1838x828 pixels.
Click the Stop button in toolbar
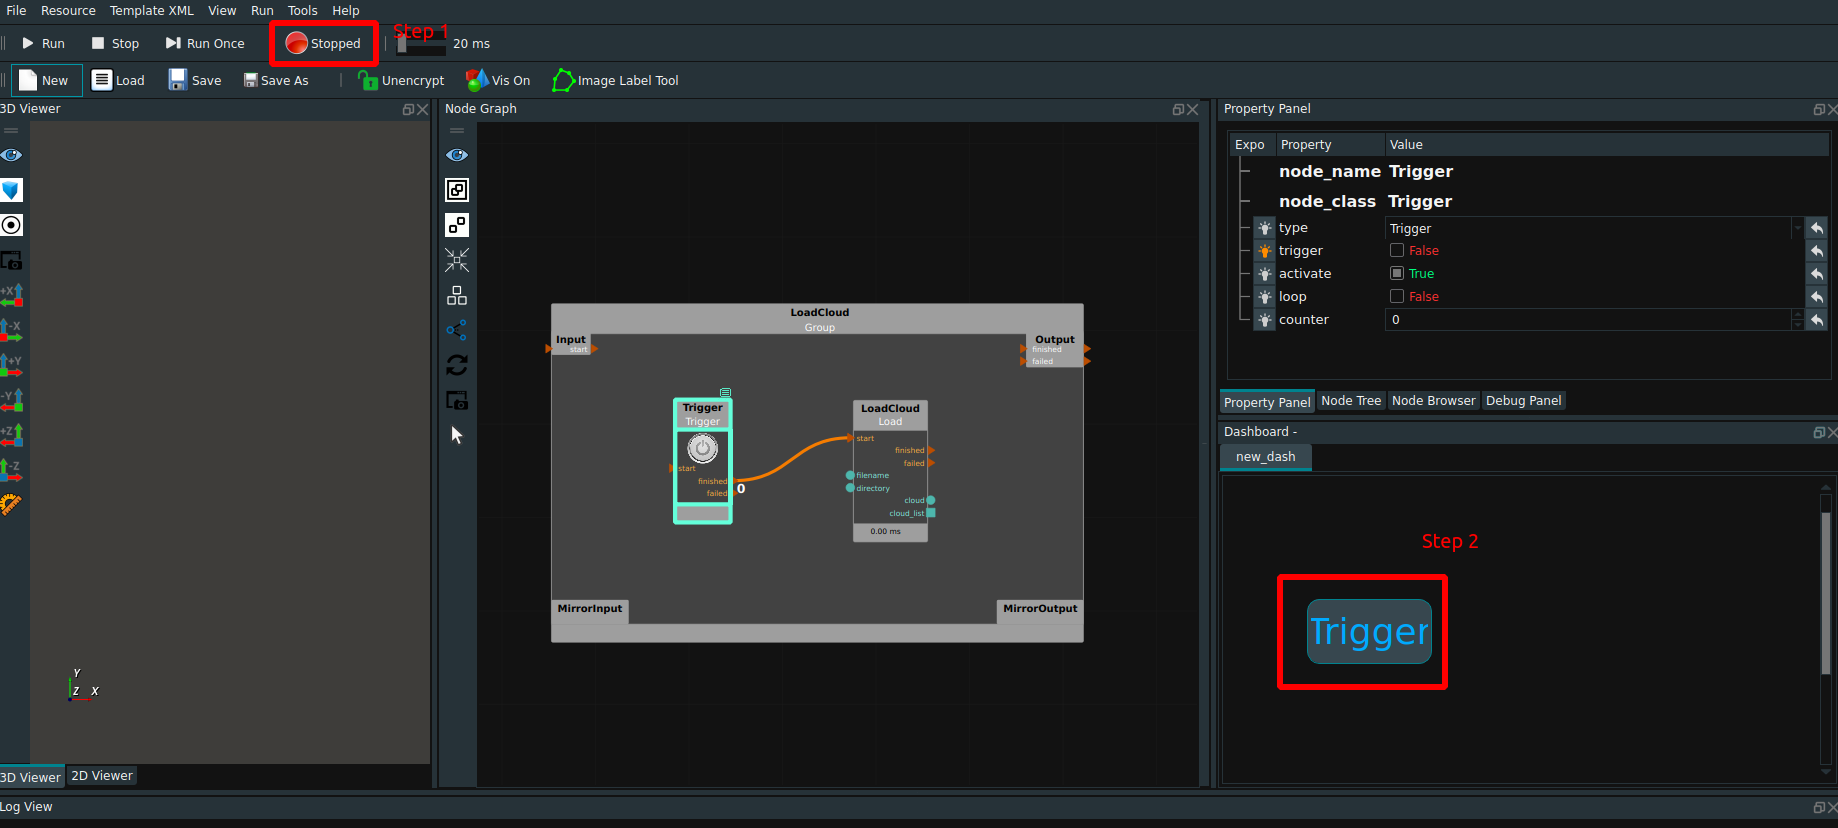point(115,43)
